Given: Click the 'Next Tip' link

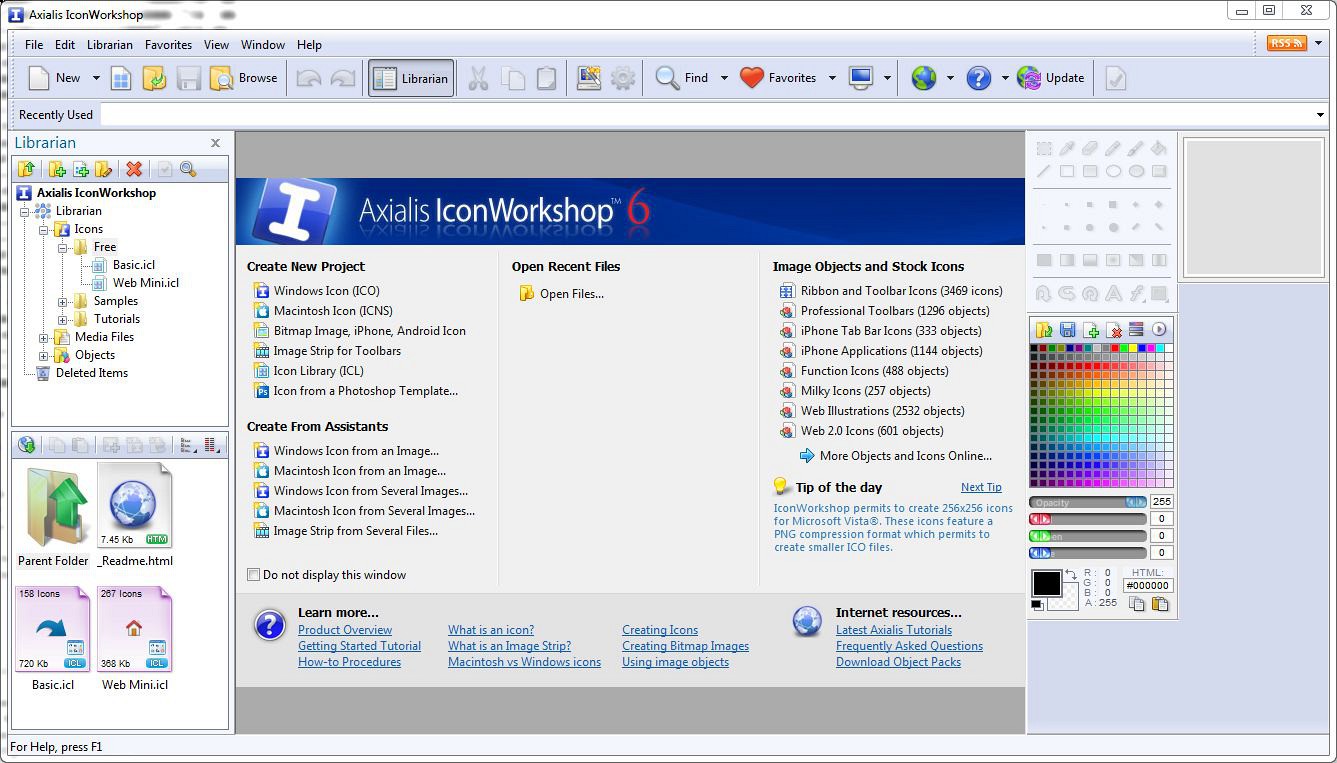Looking at the screenshot, I should tap(981, 487).
